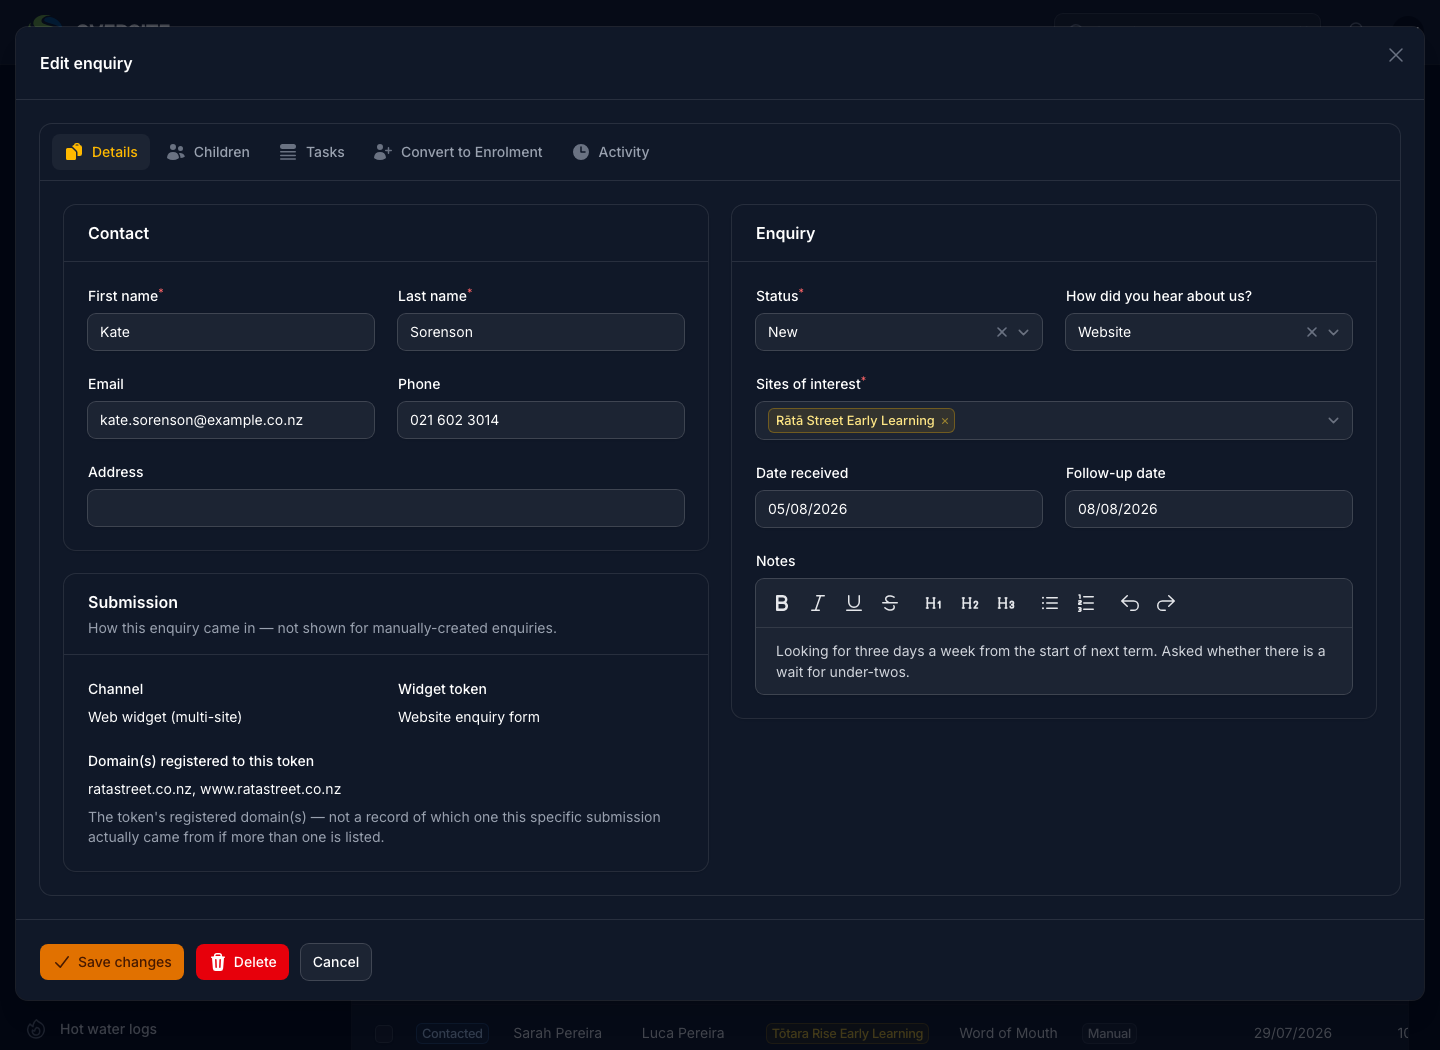1440x1050 pixels.
Task: Click 'Manual' badge in background table
Action: tap(1110, 1033)
